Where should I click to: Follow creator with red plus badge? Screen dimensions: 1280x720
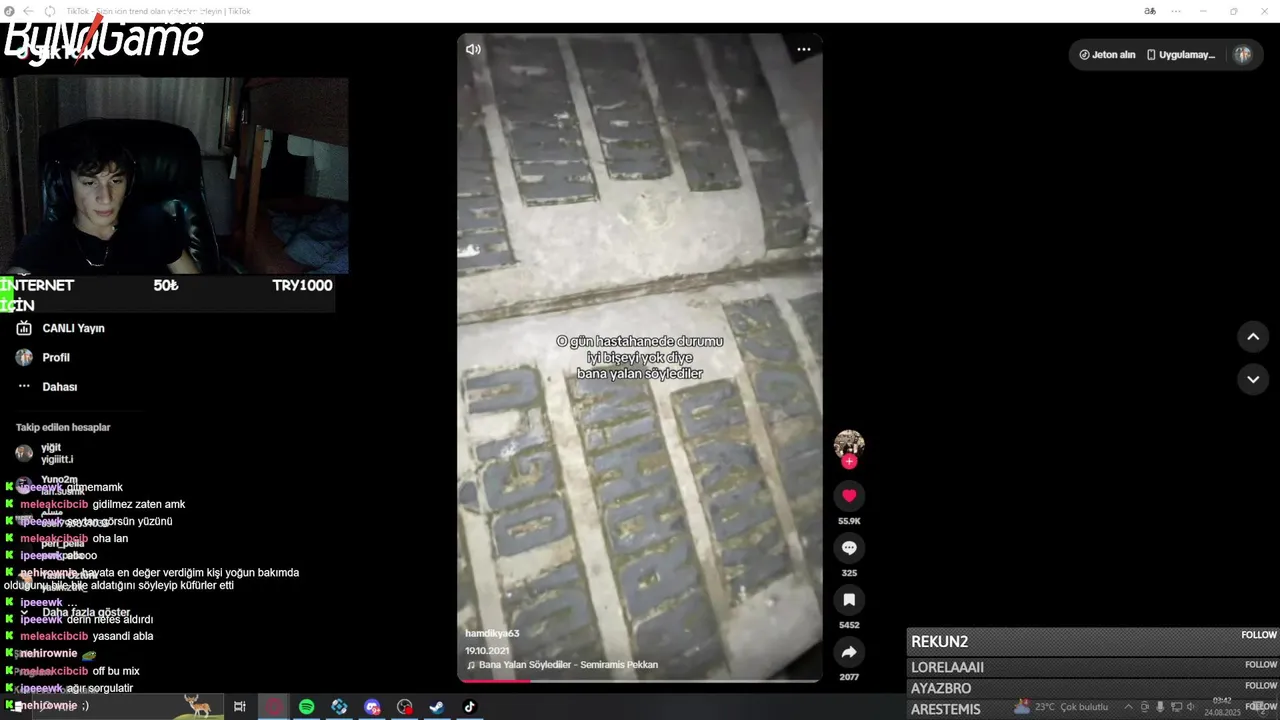coord(849,461)
